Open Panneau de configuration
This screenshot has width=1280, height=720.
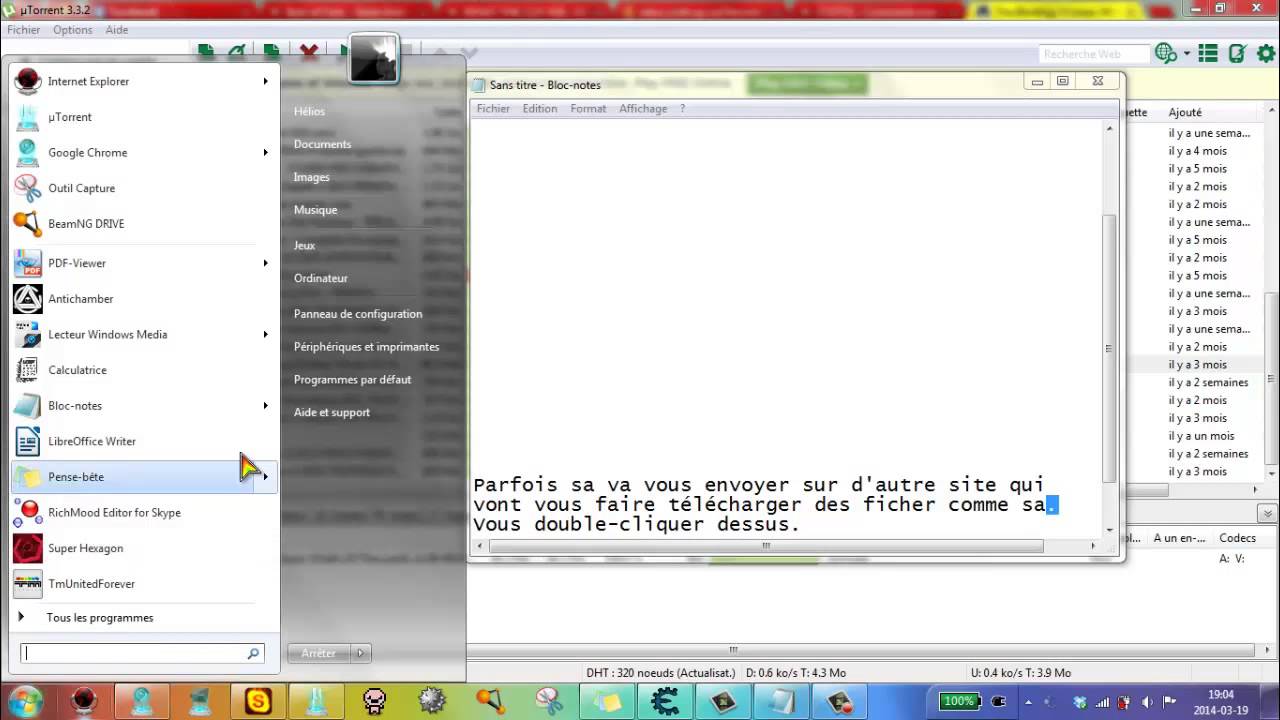[358, 314]
